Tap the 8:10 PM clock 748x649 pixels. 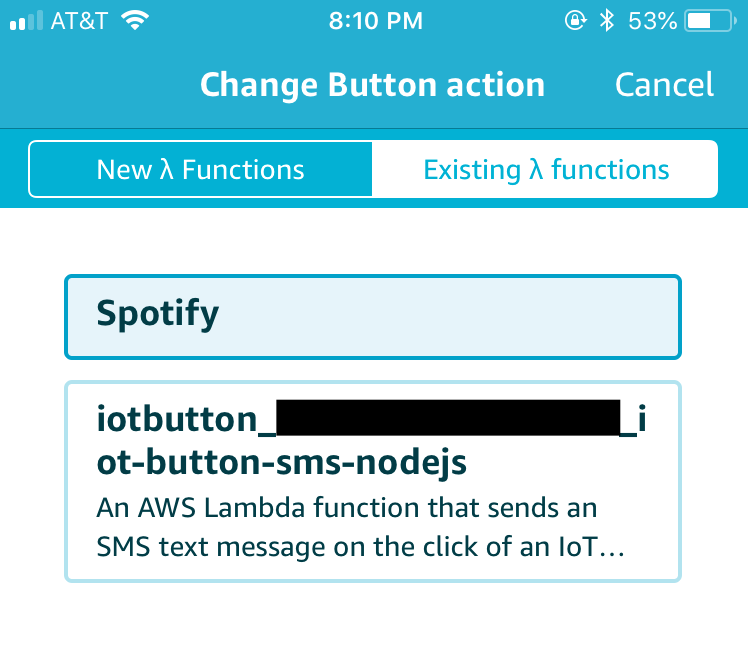(375, 21)
